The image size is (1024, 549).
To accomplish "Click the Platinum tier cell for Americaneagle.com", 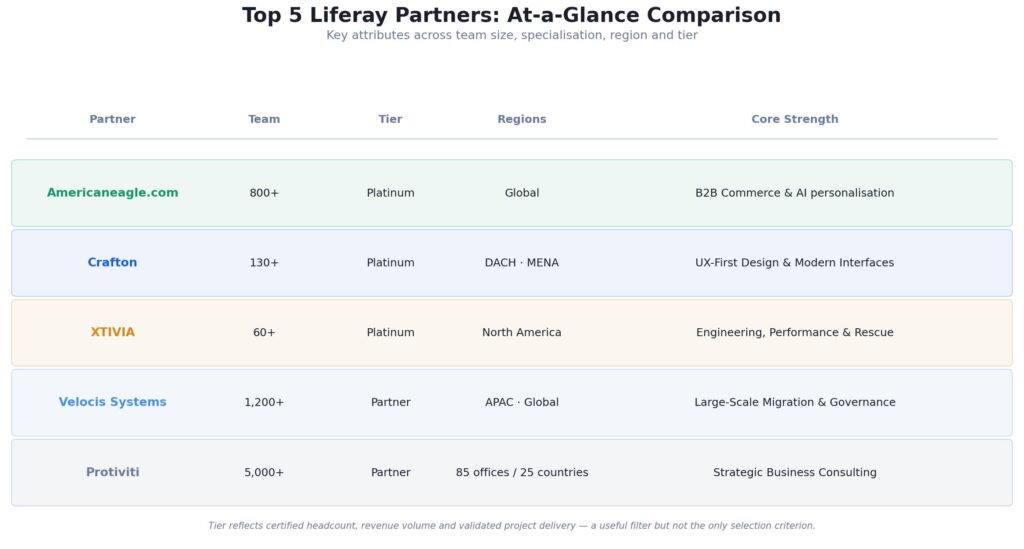I will point(391,193).
